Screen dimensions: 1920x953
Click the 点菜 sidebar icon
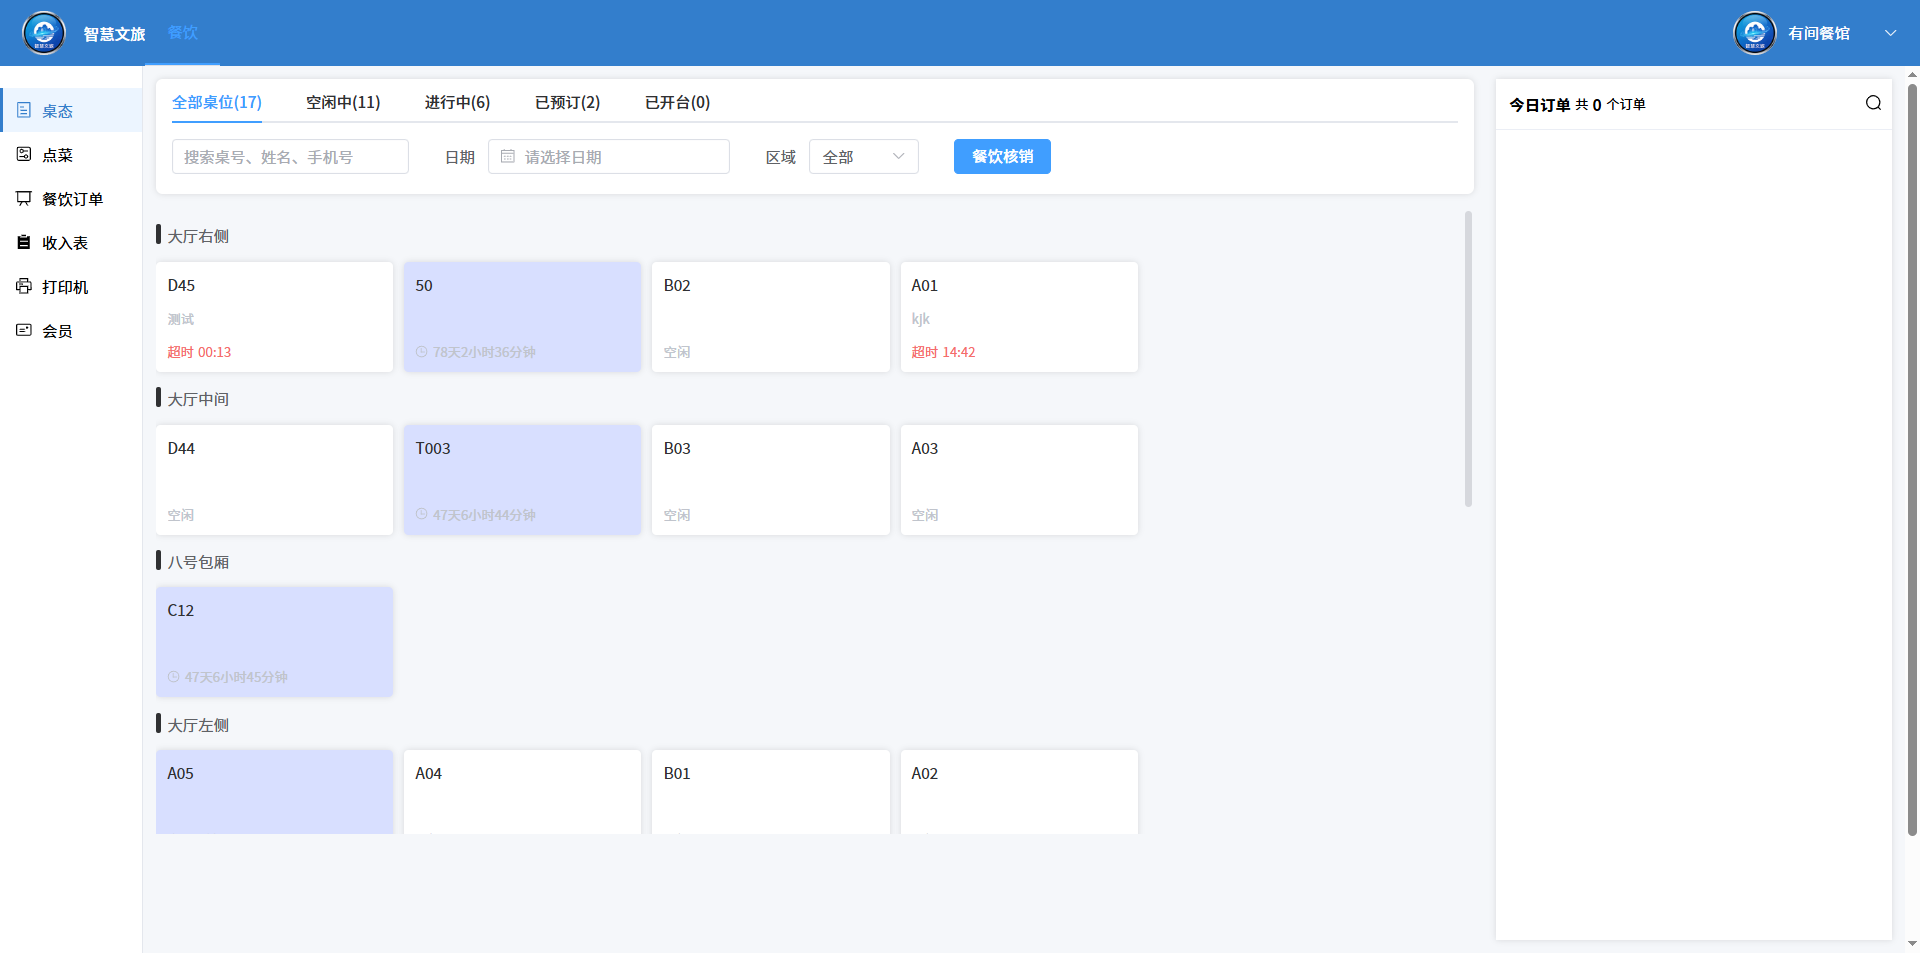(24, 154)
